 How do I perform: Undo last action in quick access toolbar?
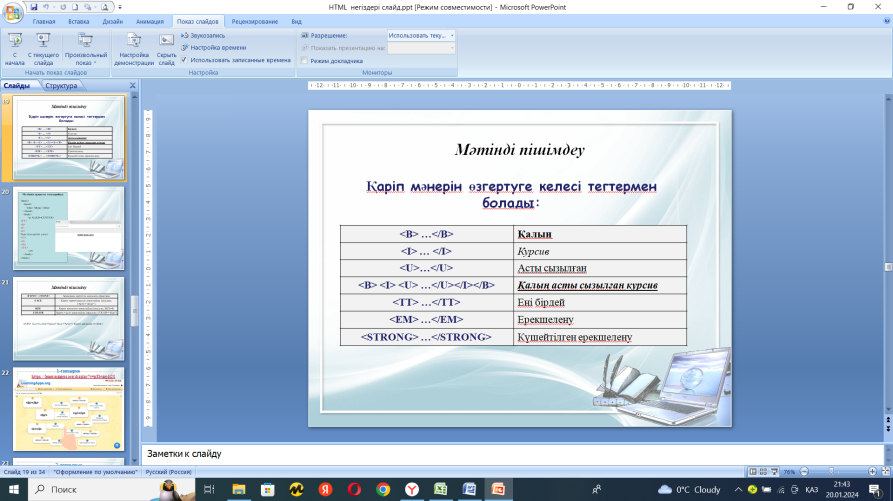[x=47, y=7]
